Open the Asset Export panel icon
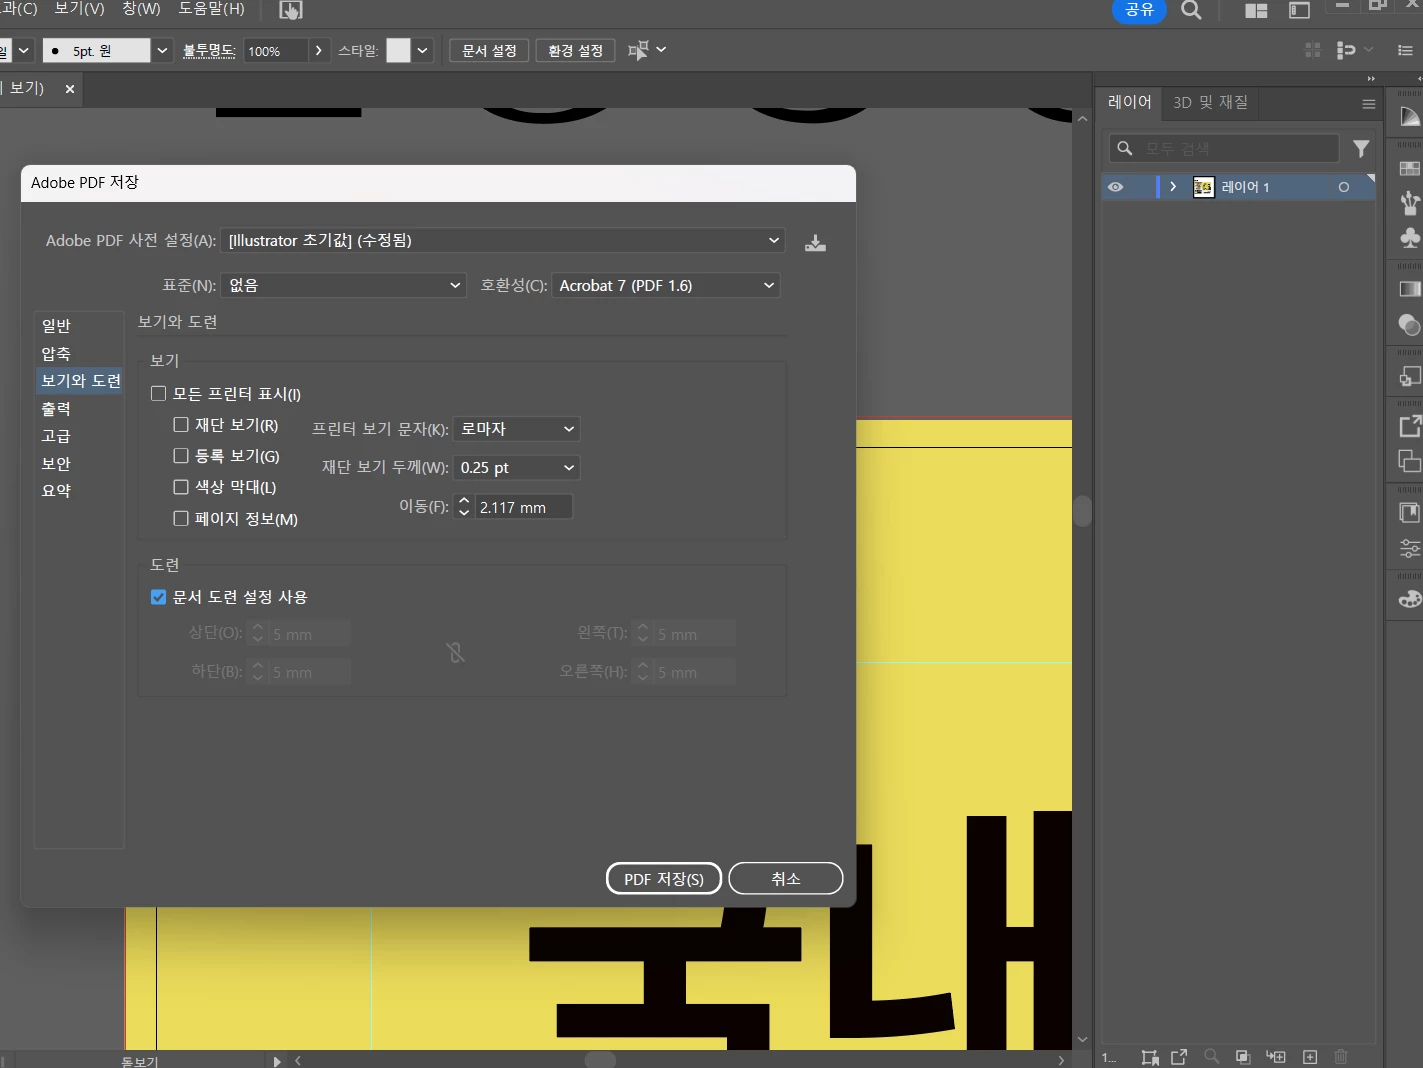This screenshot has width=1423, height=1068. [1410, 426]
